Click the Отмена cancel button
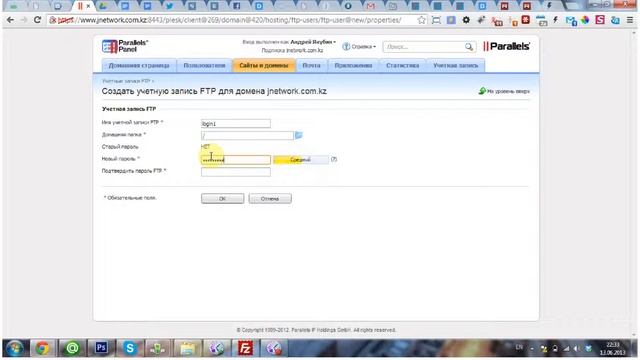Image resolution: width=640 pixels, height=360 pixels. pos(270,198)
